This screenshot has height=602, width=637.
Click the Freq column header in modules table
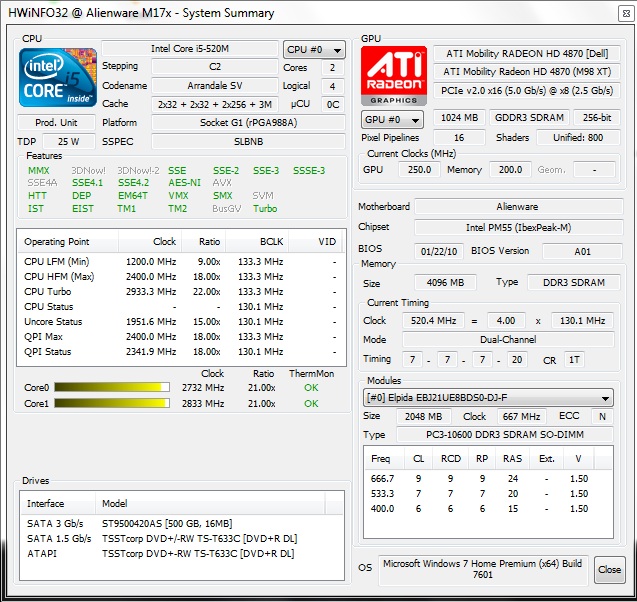[384, 459]
